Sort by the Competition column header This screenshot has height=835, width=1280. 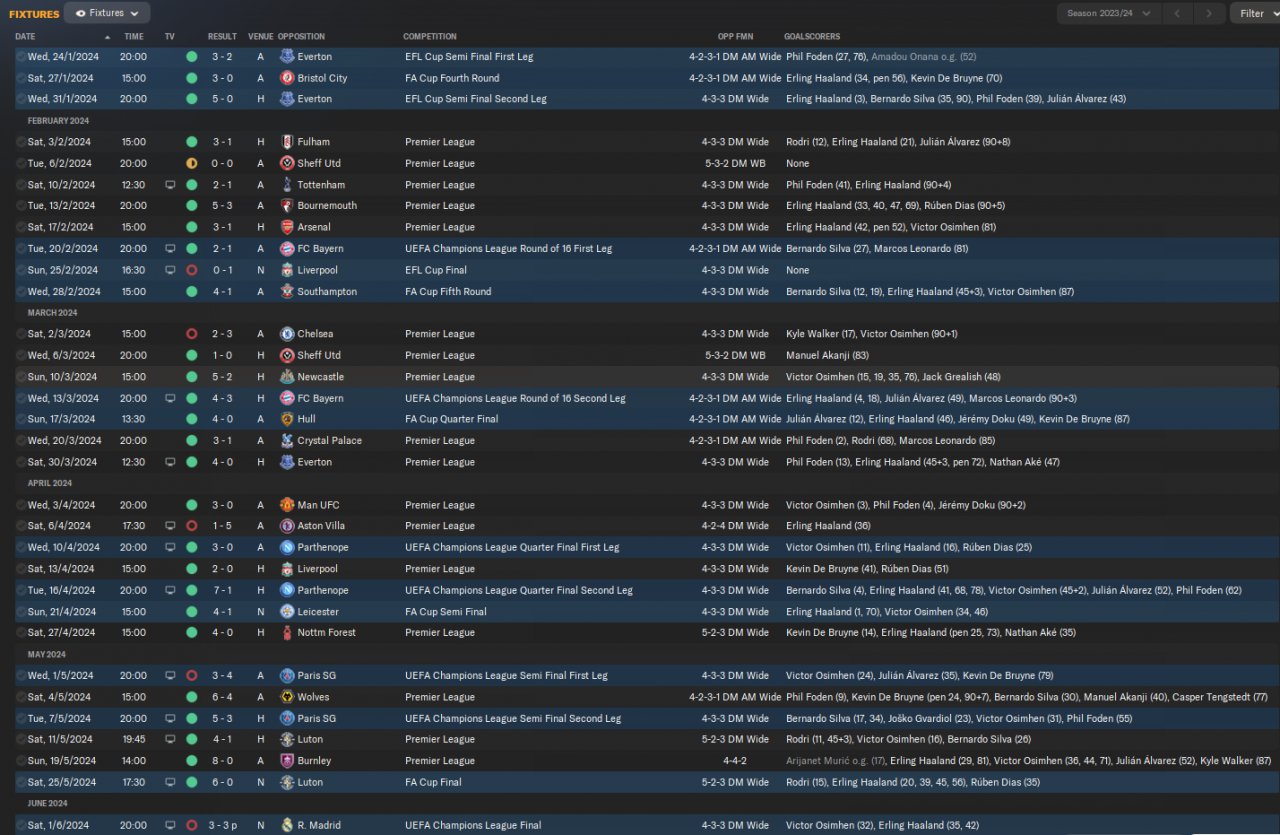pyautogui.click(x=430, y=37)
